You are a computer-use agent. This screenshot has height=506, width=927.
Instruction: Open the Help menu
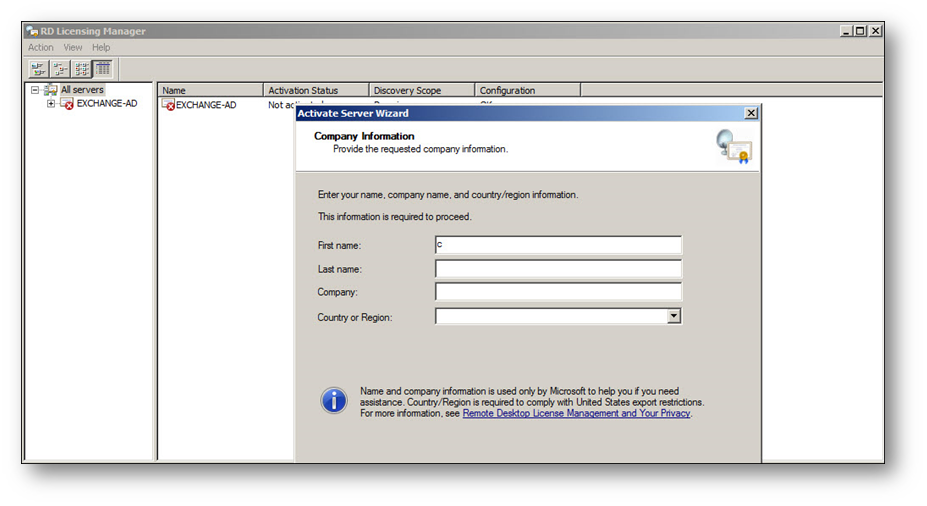pyautogui.click(x=101, y=47)
